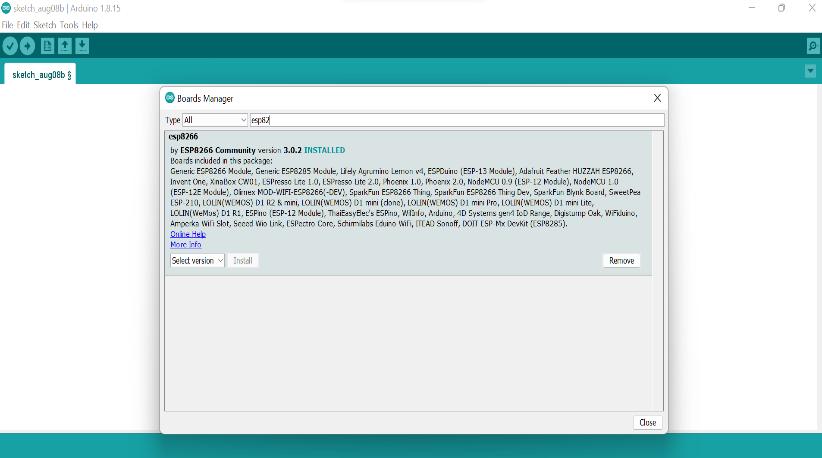822x458 pixels.
Task: Click the Boards Manager dialog logo icon
Action: 170,97
